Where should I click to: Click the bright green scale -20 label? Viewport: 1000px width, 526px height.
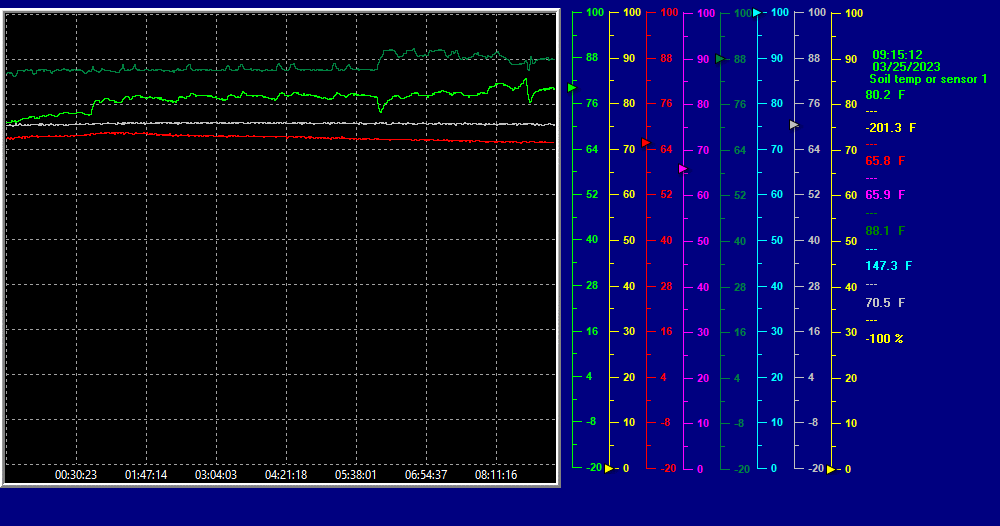[594, 467]
